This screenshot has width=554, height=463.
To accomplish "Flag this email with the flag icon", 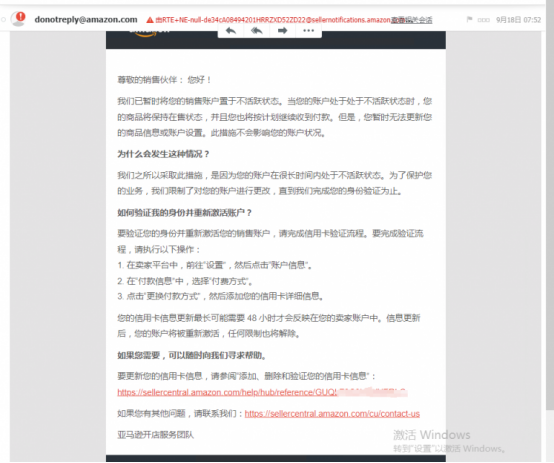I will 469,19.
